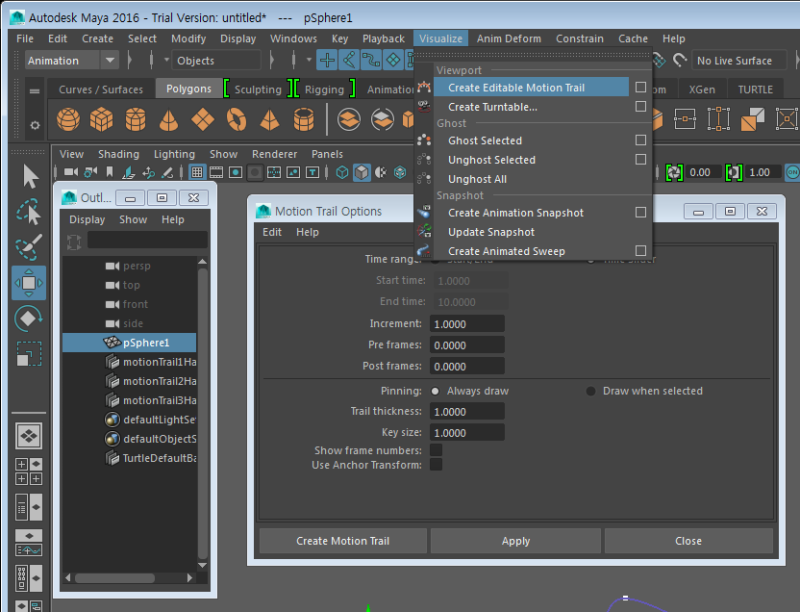Choose the Move tool in Tool Box

[x=29, y=283]
